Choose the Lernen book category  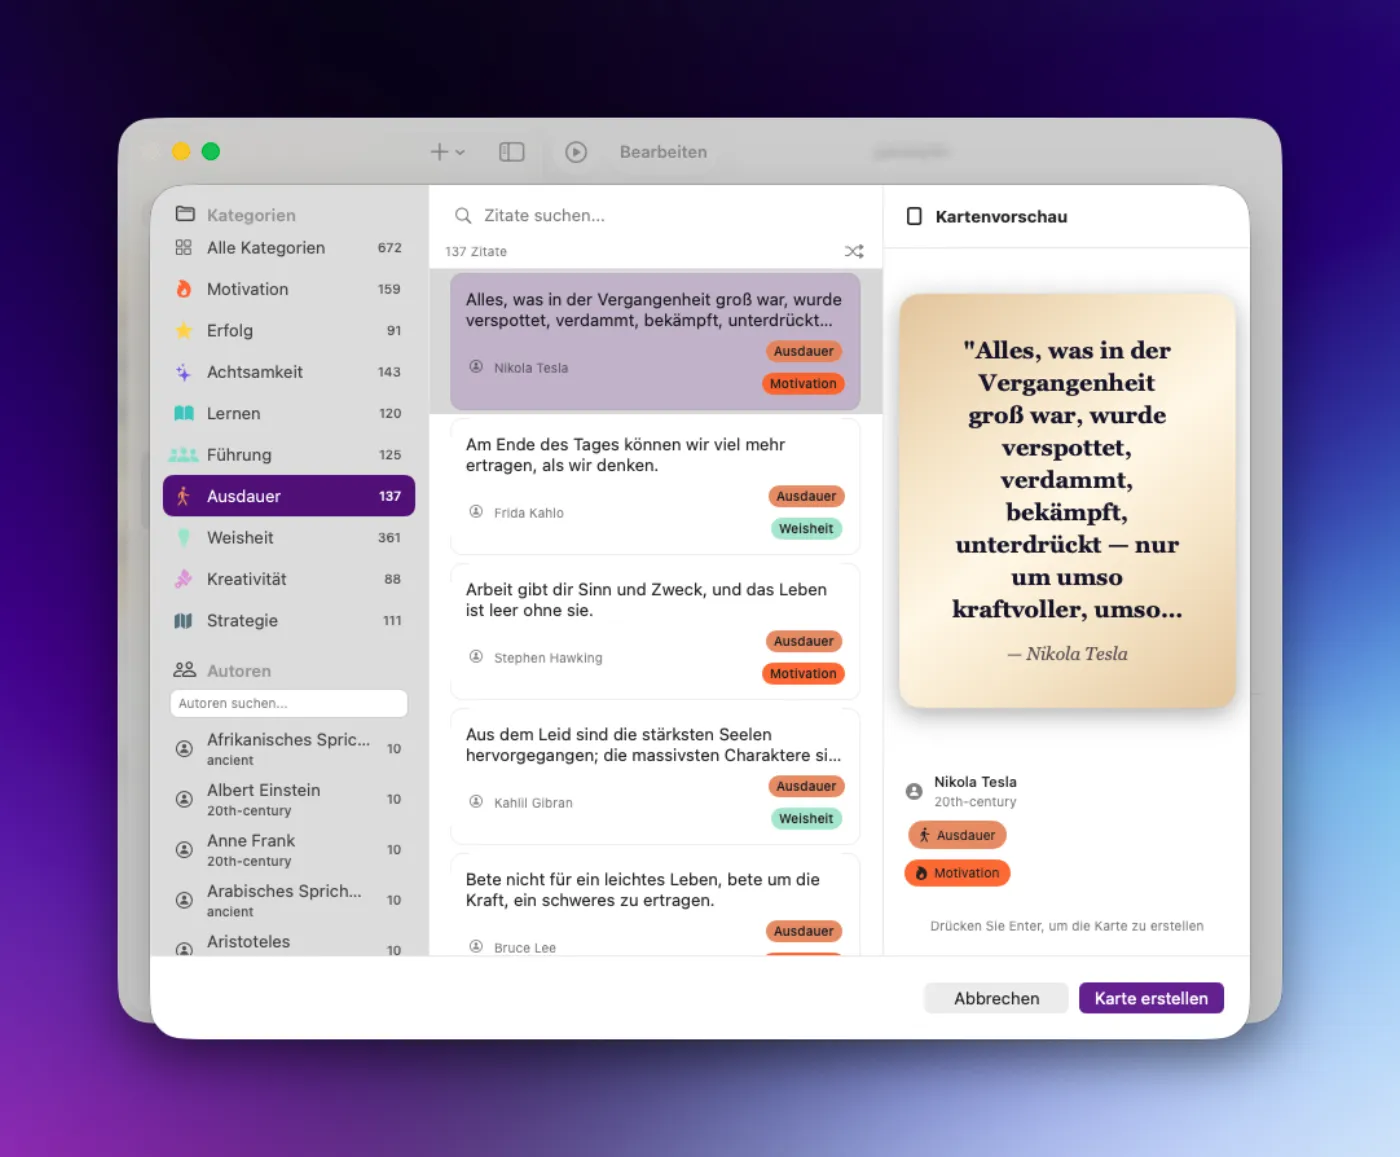289,413
